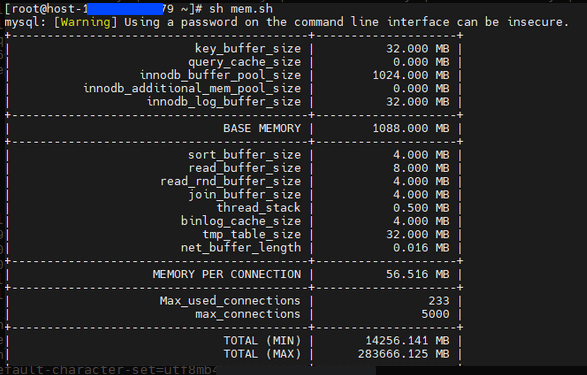The image size is (587, 375).
Task: Select the TOTAL (MAX) label
Action: (x=262, y=354)
